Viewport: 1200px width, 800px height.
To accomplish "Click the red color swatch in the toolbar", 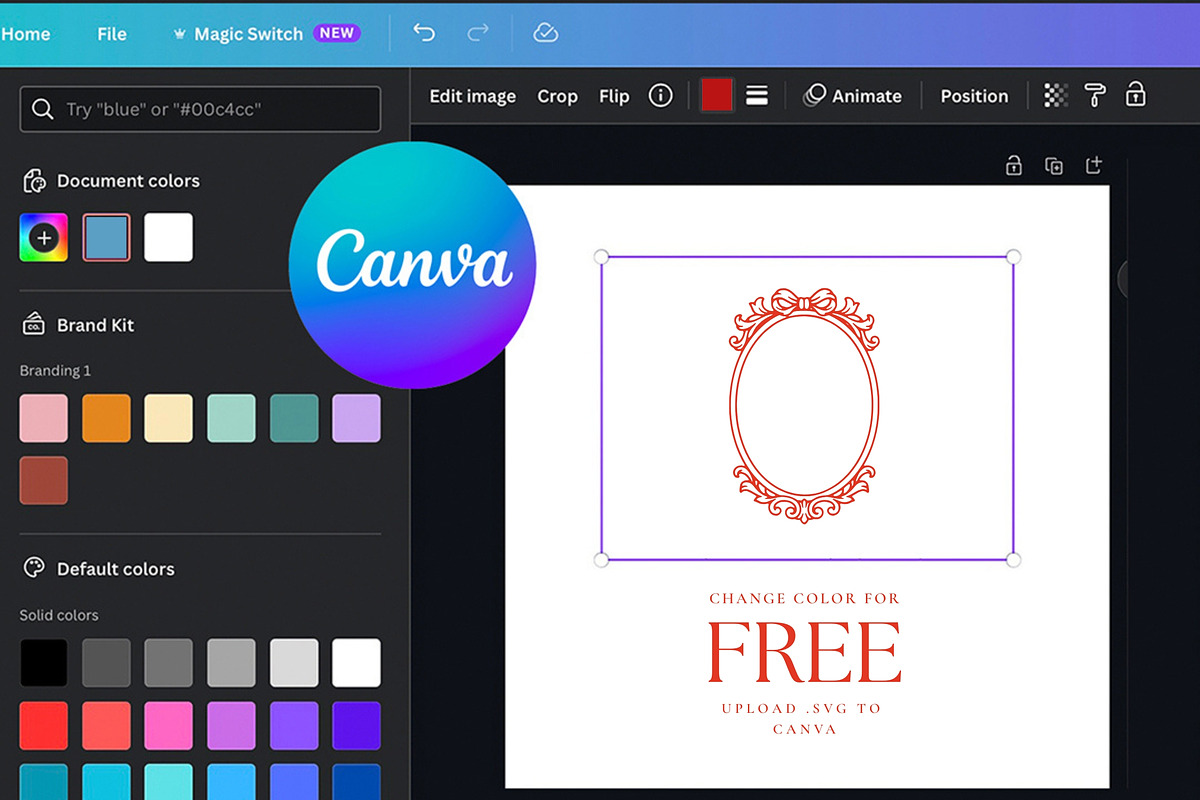I will pyautogui.click(x=717, y=96).
